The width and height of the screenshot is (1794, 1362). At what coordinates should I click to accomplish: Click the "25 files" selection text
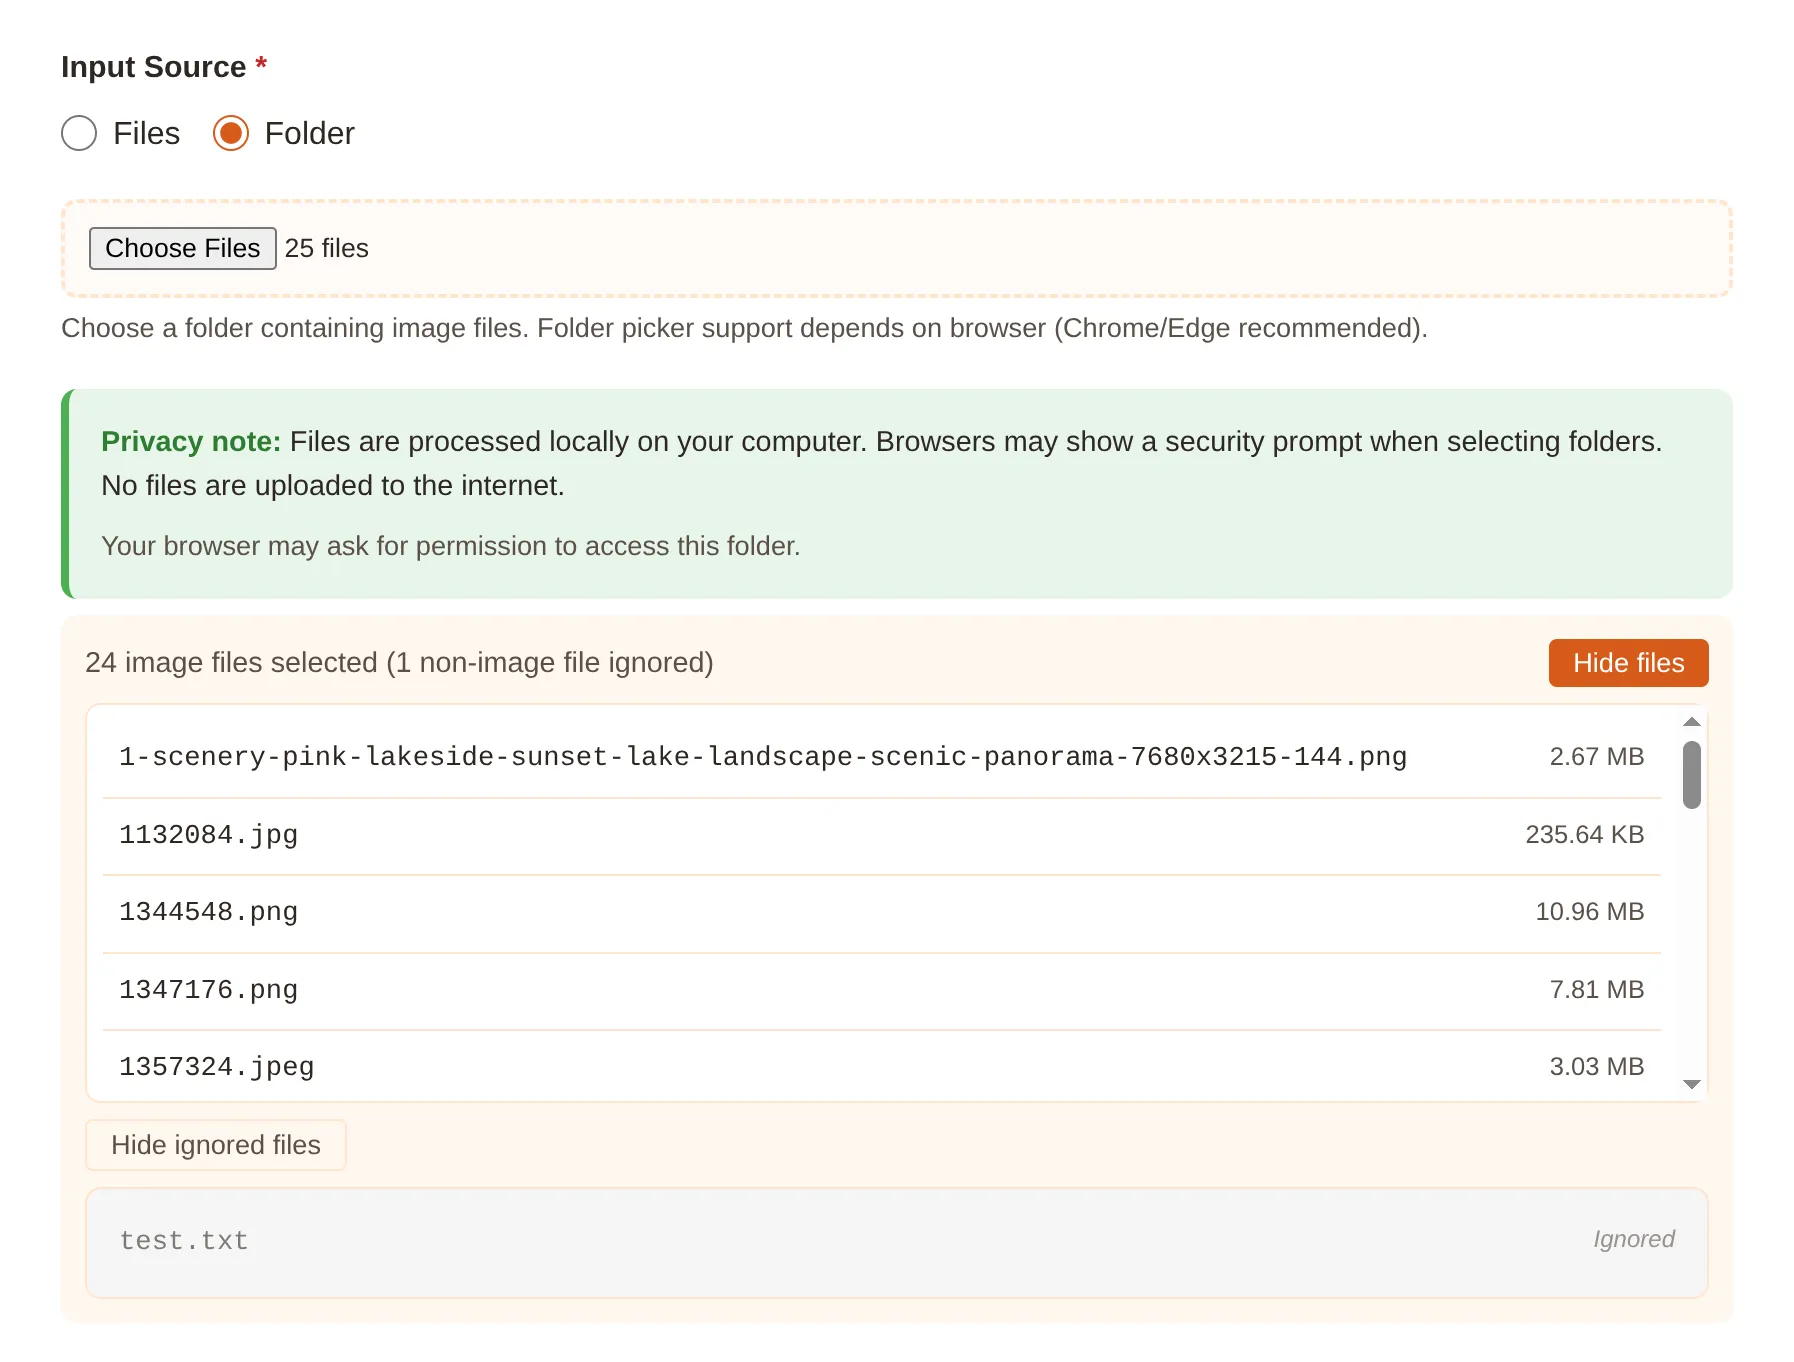(327, 248)
